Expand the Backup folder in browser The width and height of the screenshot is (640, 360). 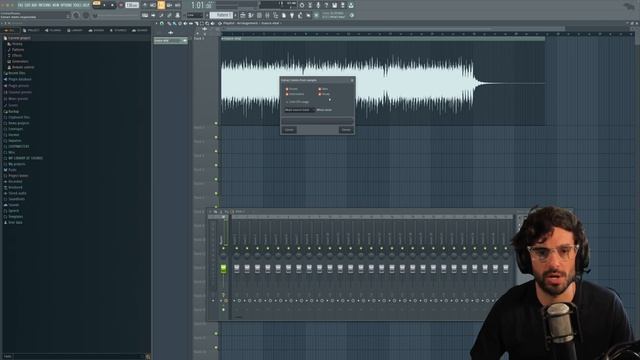click(12, 111)
